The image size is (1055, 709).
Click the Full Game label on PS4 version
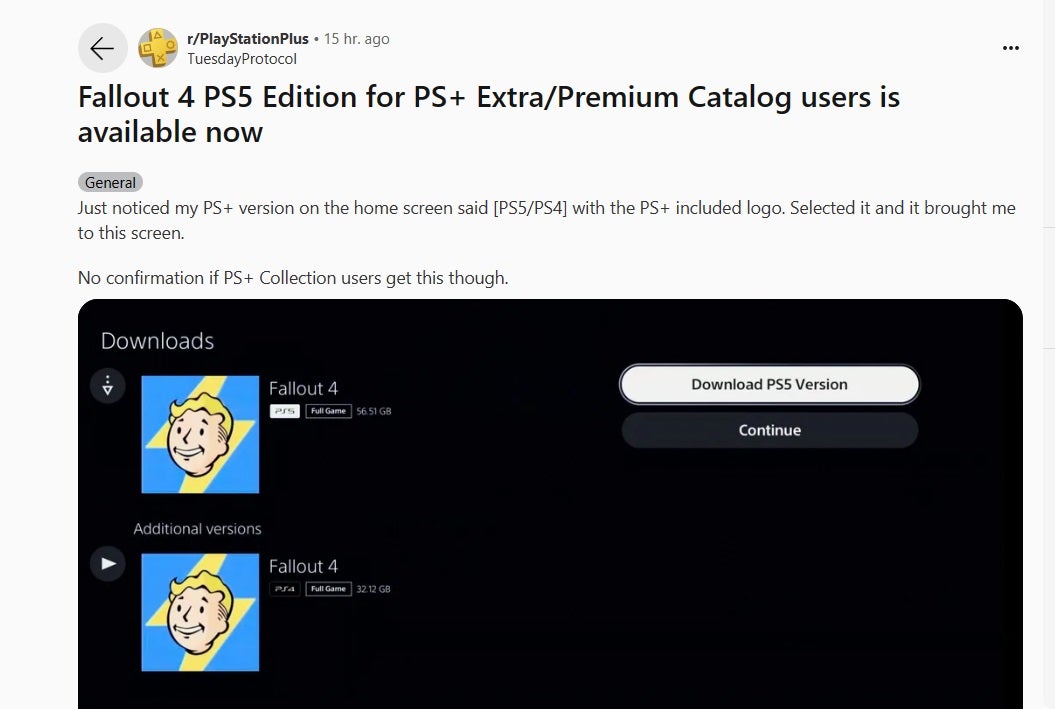tap(328, 589)
